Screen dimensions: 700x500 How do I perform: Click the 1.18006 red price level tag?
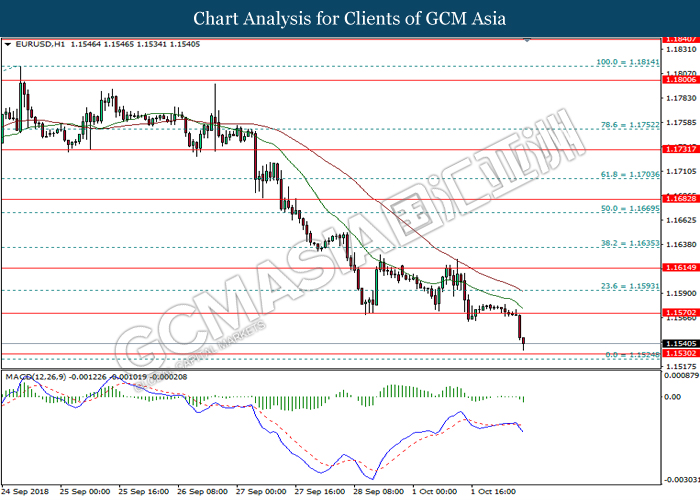pos(680,79)
